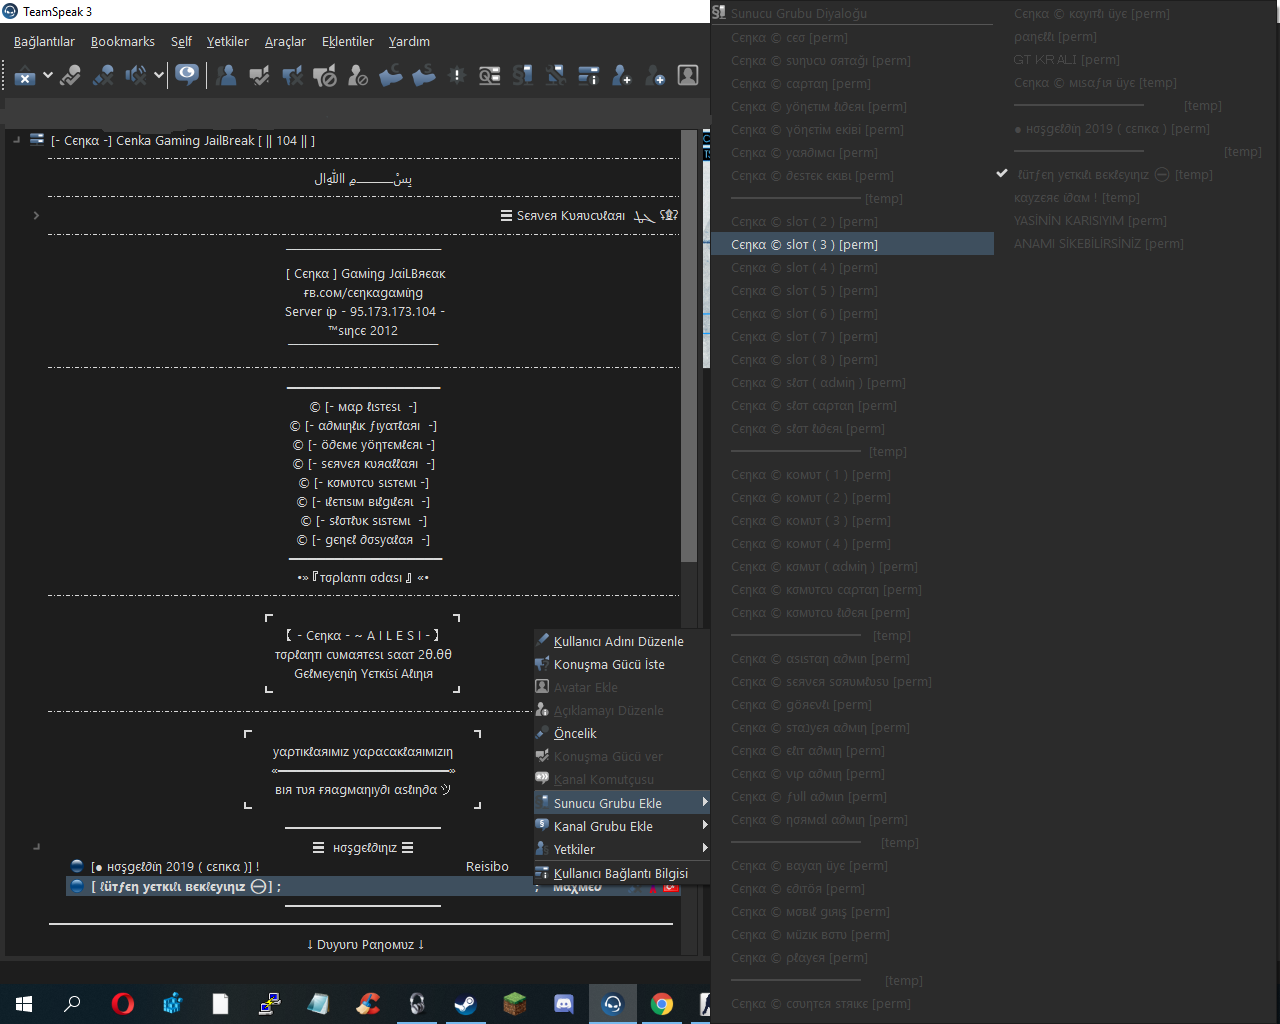Choose Kullanıcı Bağlantı Bilgisi from the context menu
The width and height of the screenshot is (1280, 1024).
[x=622, y=873]
